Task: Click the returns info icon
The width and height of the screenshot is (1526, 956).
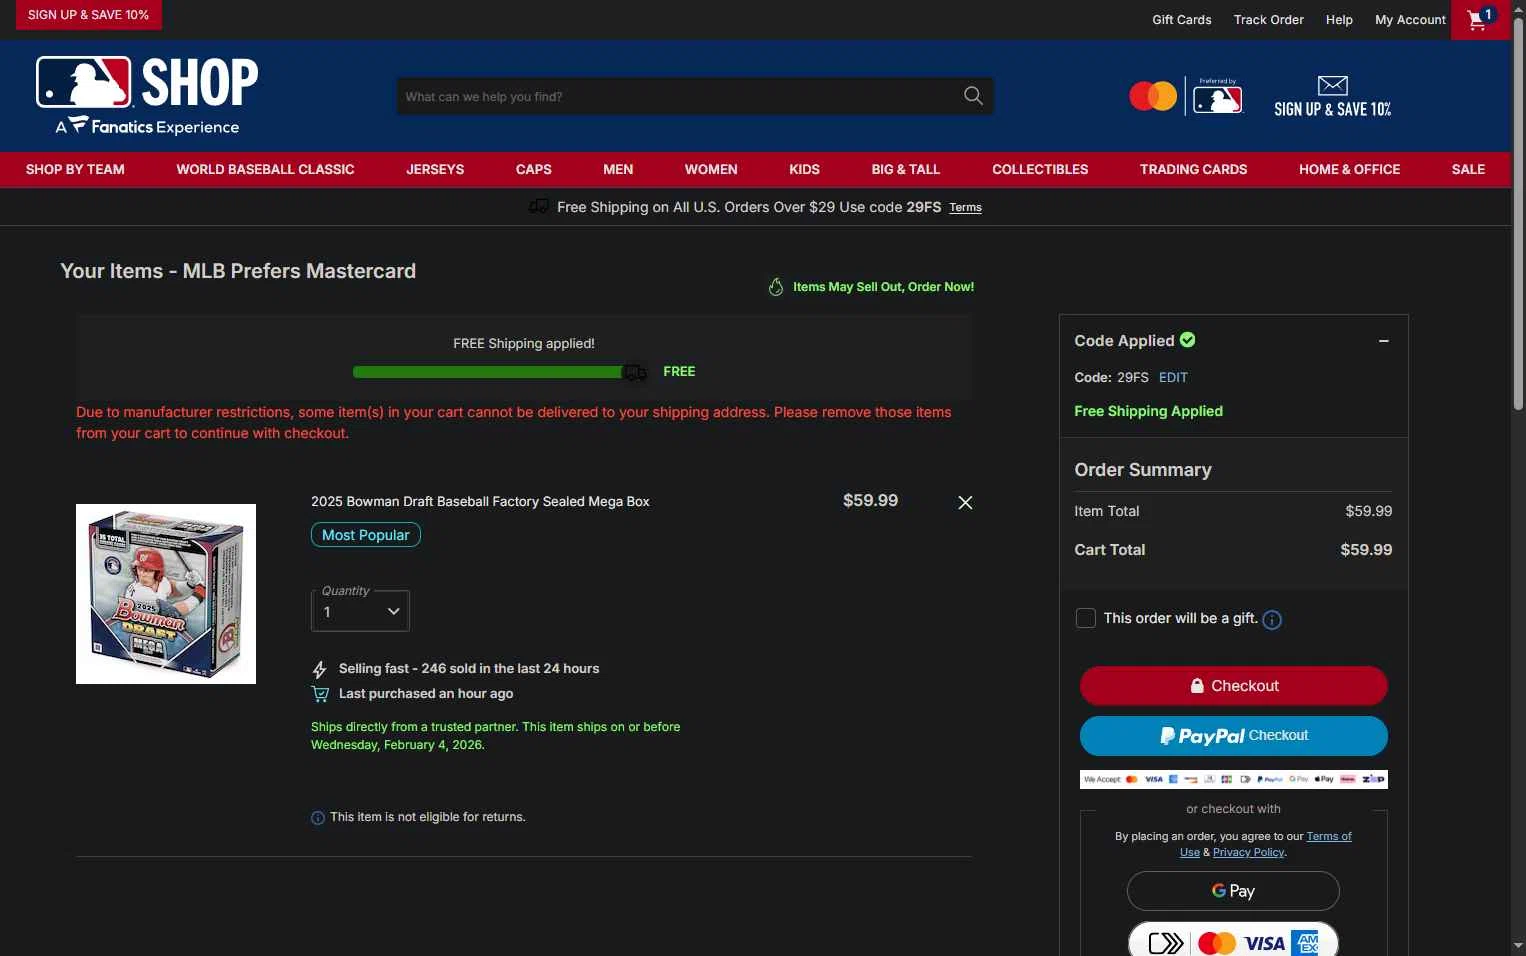Action: pyautogui.click(x=318, y=818)
